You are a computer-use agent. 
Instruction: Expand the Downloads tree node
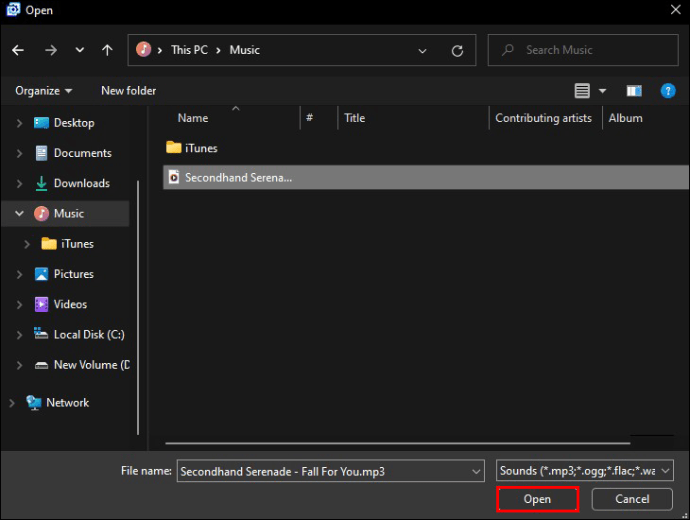(x=19, y=183)
